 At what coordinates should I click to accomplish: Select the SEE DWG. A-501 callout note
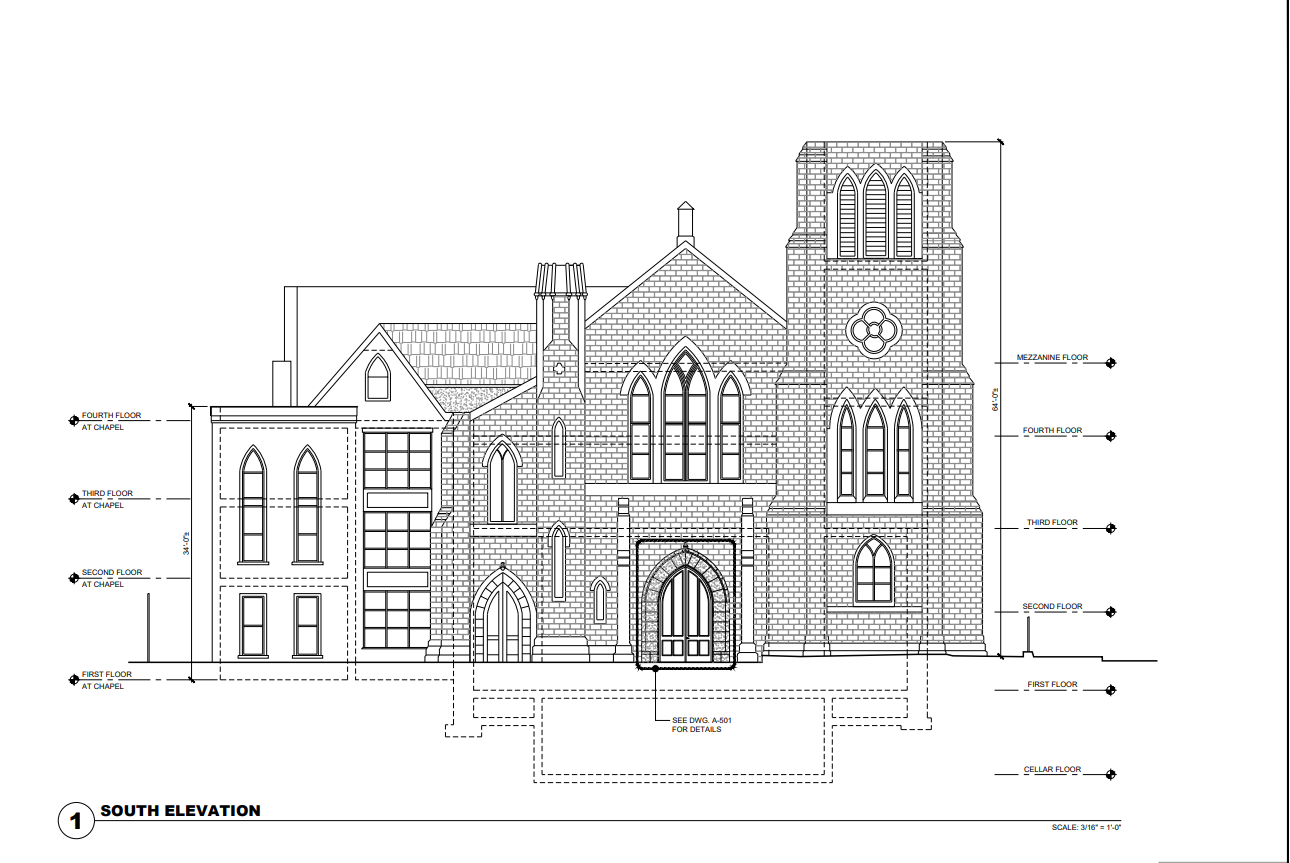pos(696,724)
